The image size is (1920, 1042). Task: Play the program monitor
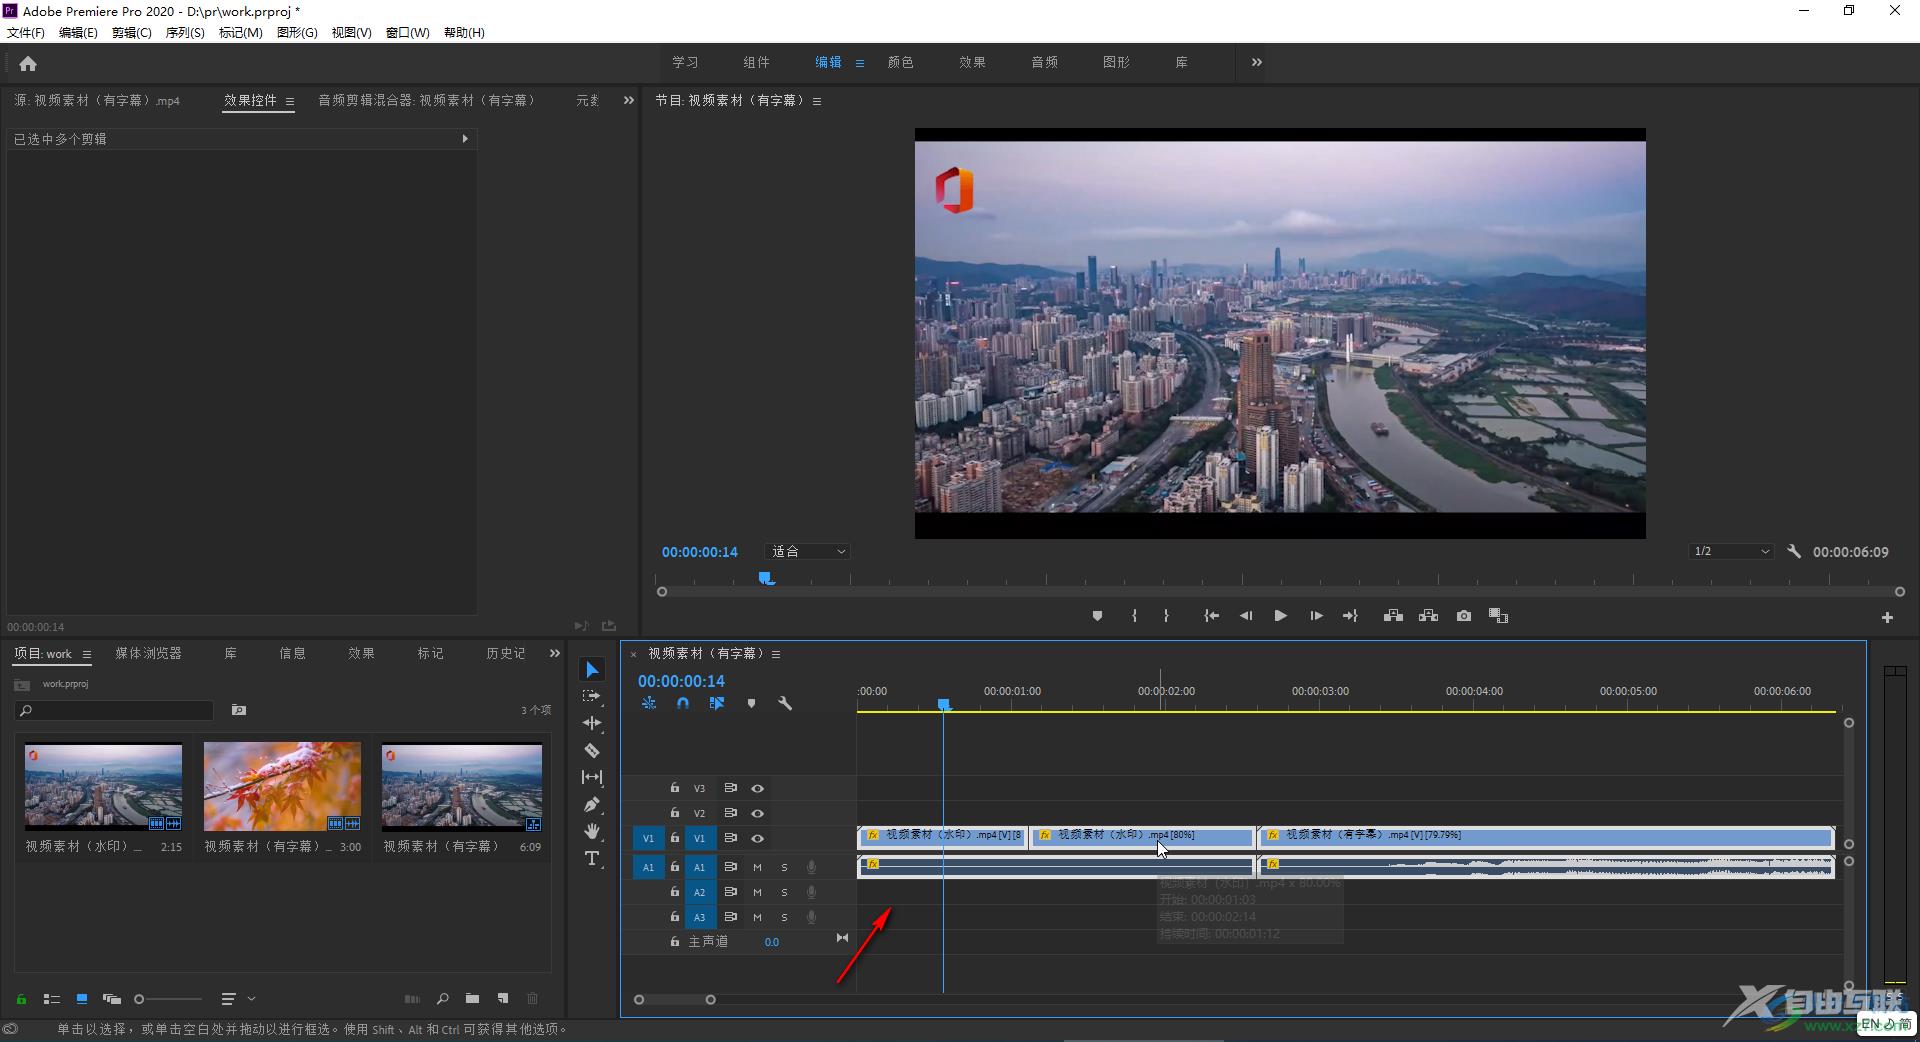(1280, 616)
